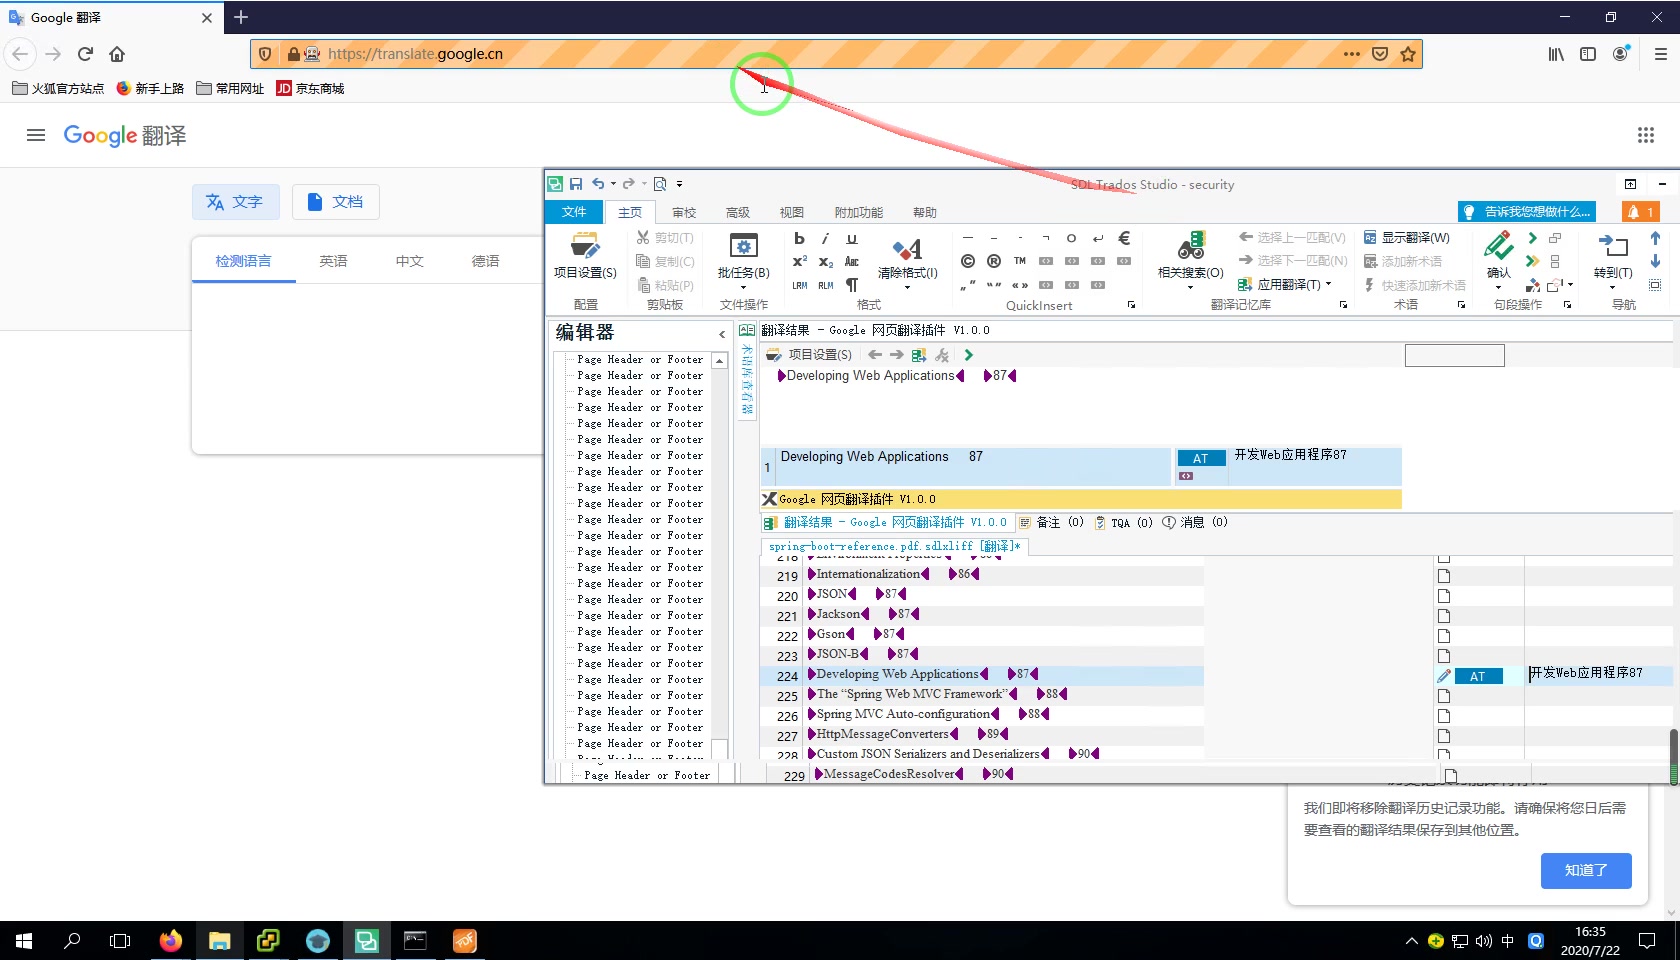Apply superscript formatting
1680x960 pixels.
[x=799, y=261]
